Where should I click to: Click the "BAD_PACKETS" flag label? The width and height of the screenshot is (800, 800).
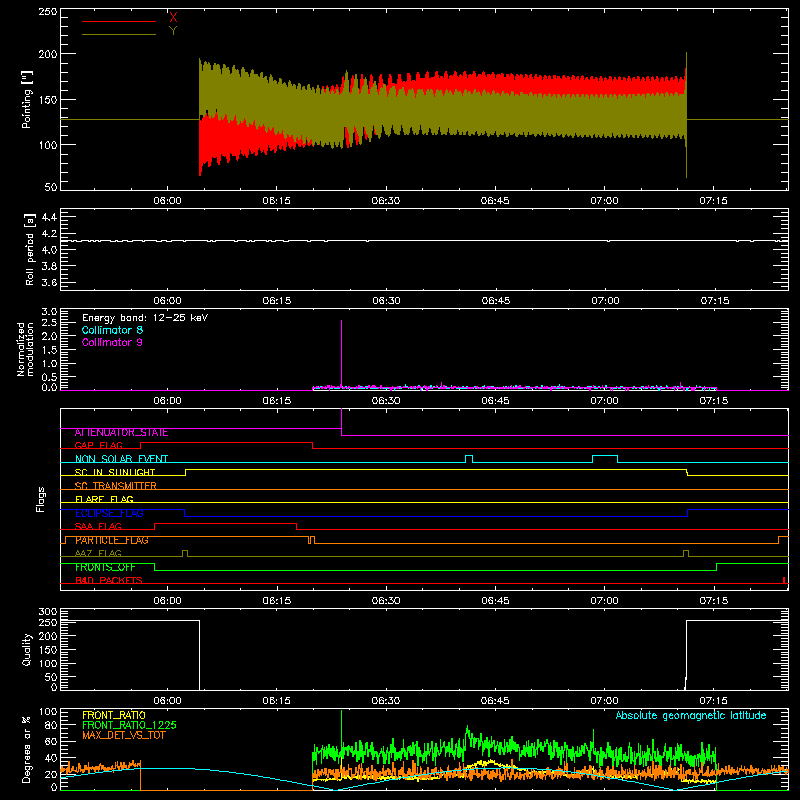(x=109, y=581)
